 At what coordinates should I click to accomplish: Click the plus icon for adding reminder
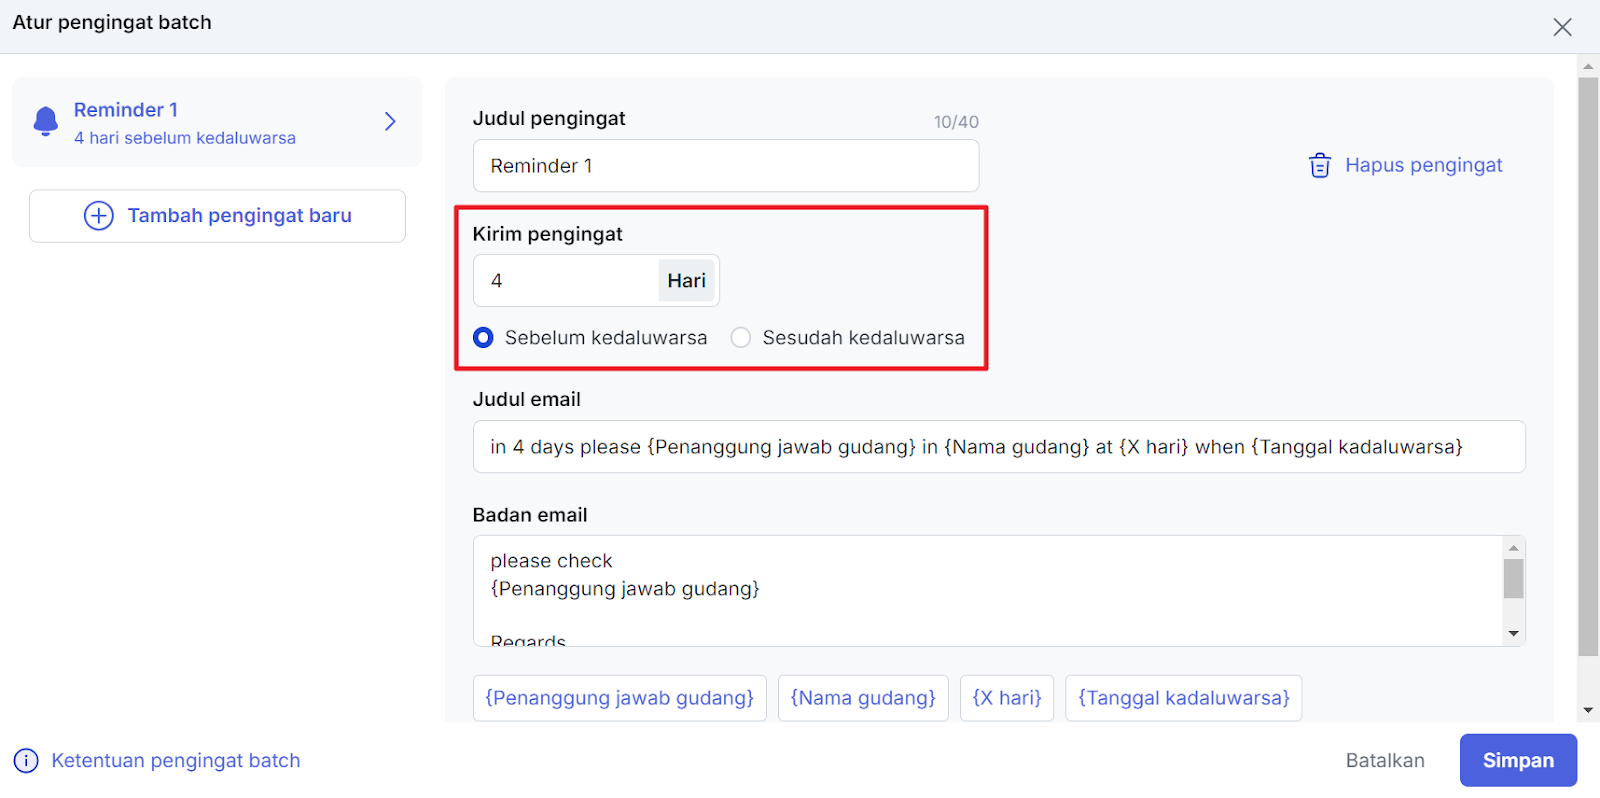pyautogui.click(x=98, y=216)
